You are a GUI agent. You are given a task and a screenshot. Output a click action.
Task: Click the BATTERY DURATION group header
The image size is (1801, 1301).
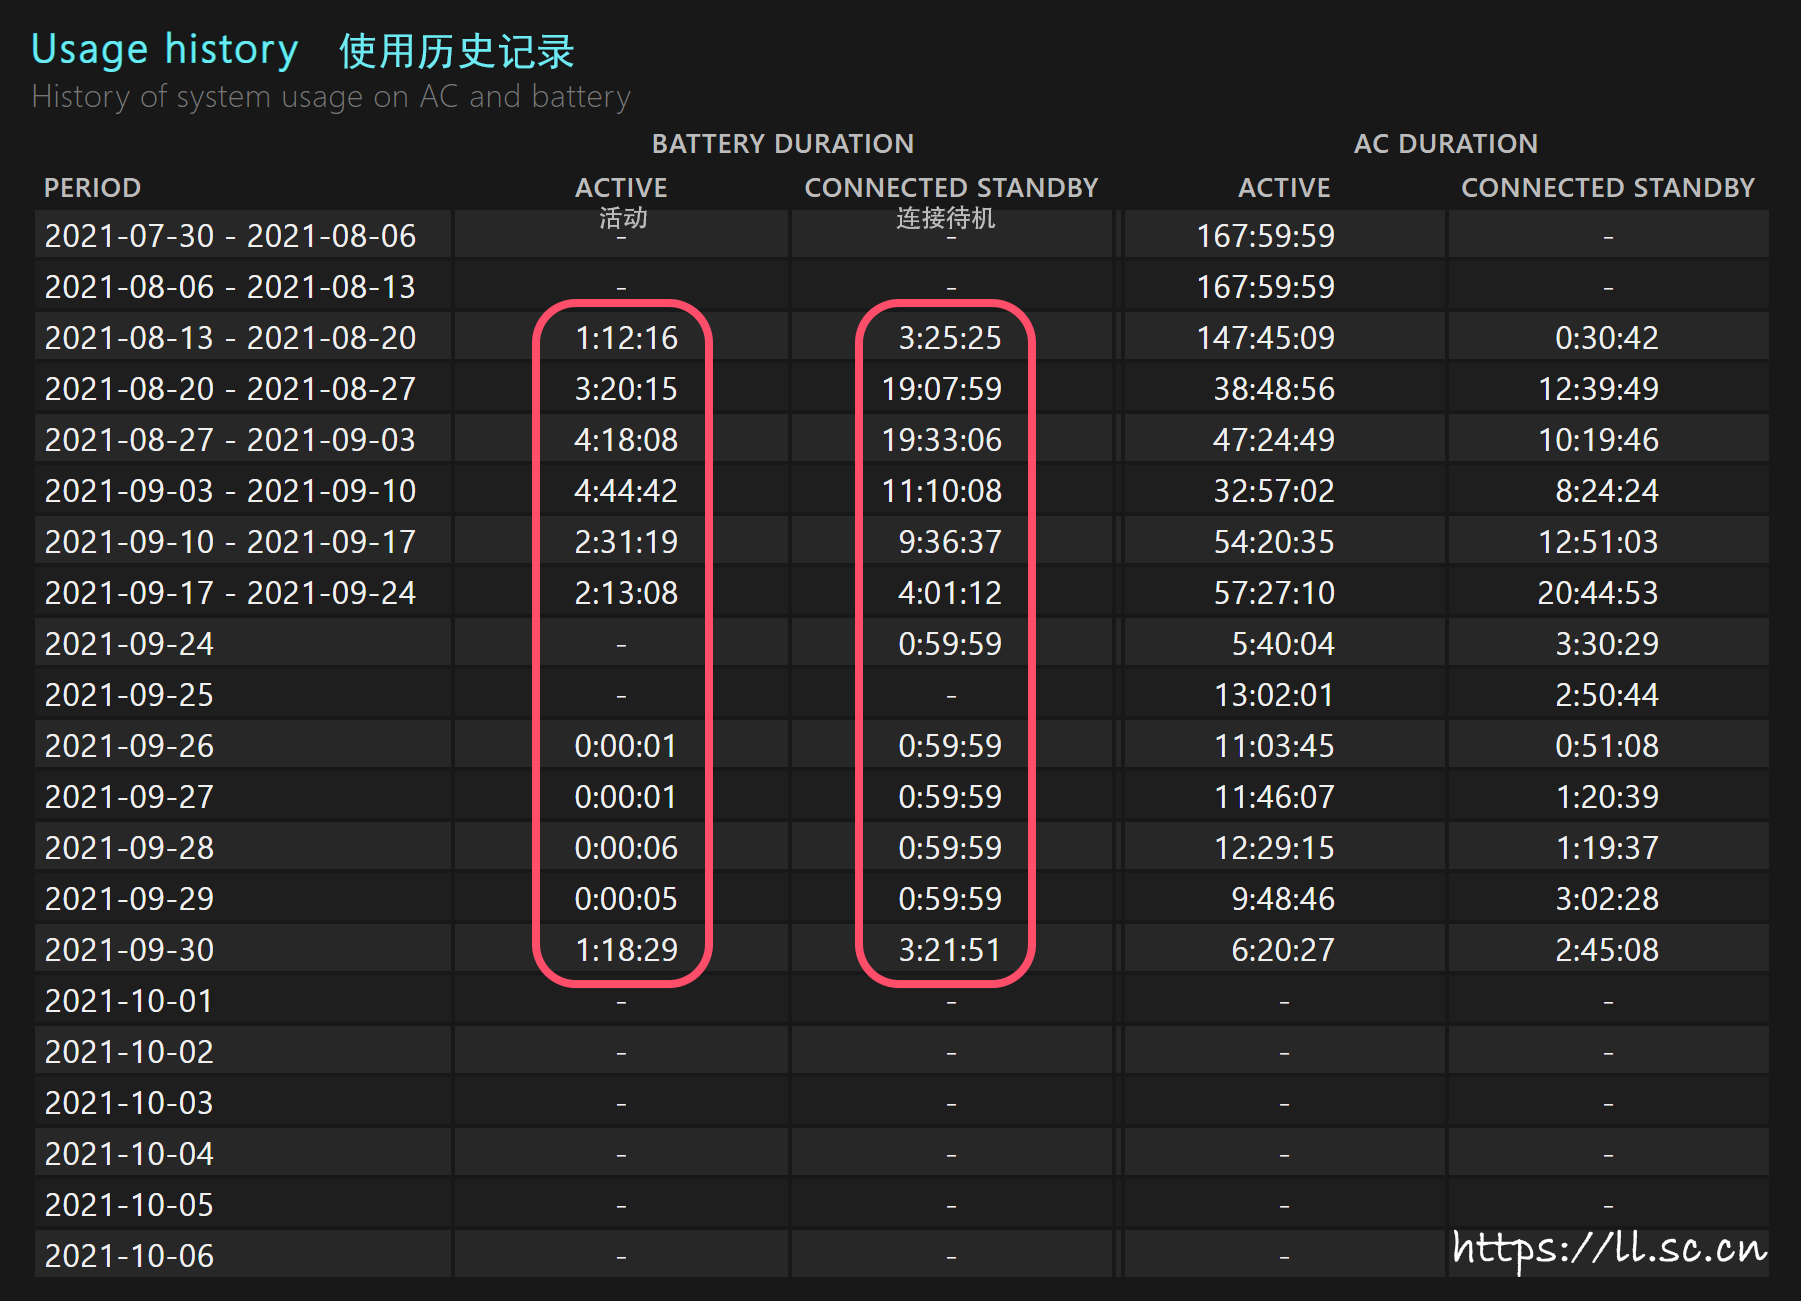tap(782, 144)
